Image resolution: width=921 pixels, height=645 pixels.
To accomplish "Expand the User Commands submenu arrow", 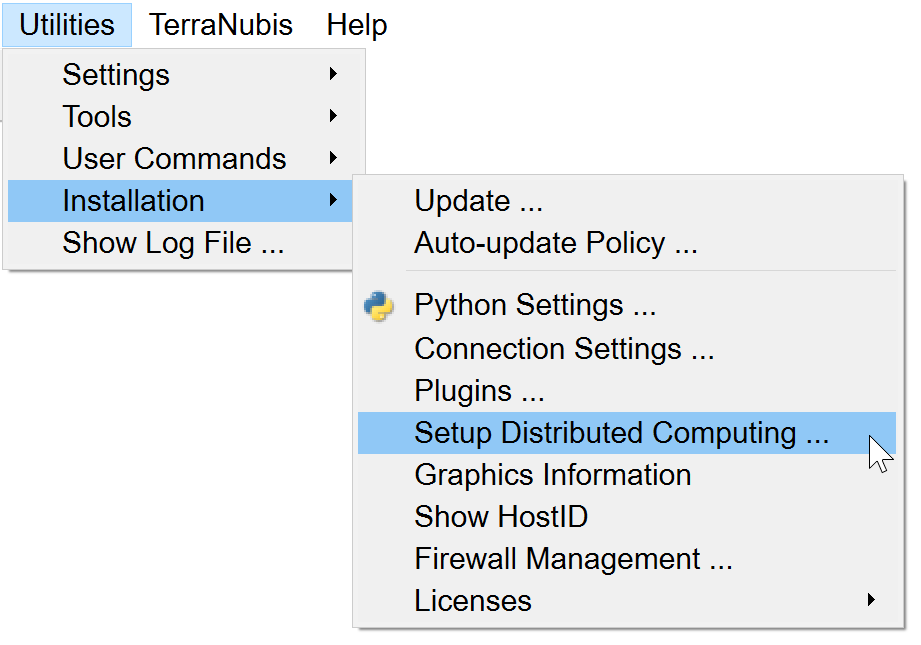I will point(333,159).
